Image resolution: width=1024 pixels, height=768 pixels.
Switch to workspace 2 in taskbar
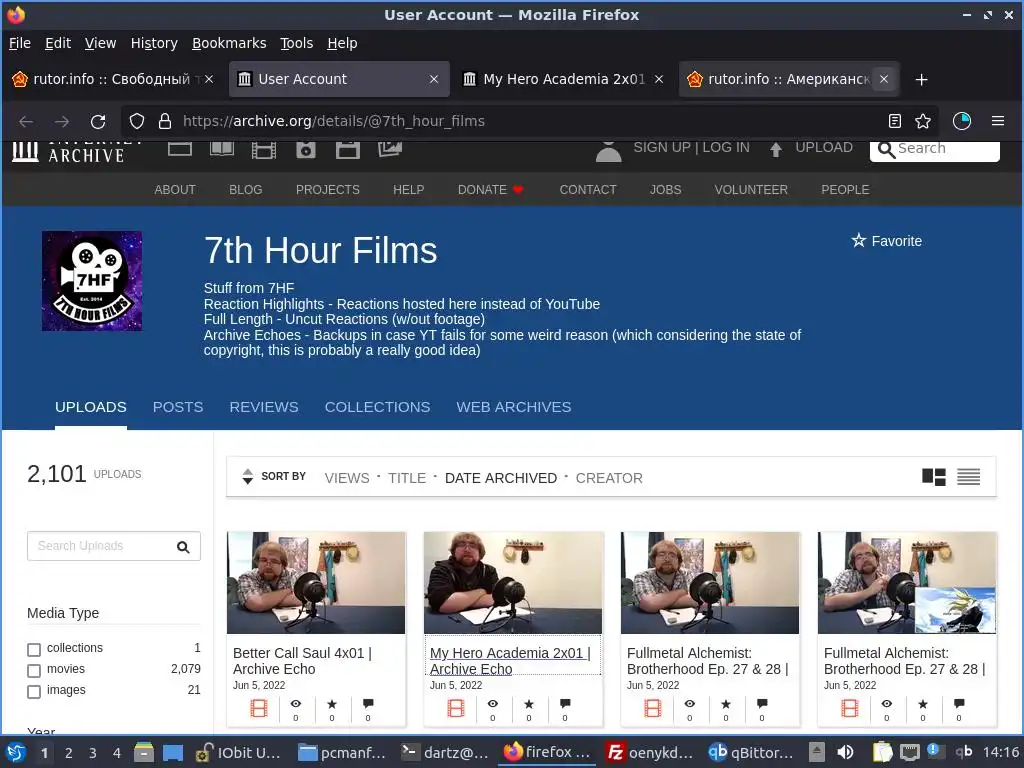click(69, 753)
